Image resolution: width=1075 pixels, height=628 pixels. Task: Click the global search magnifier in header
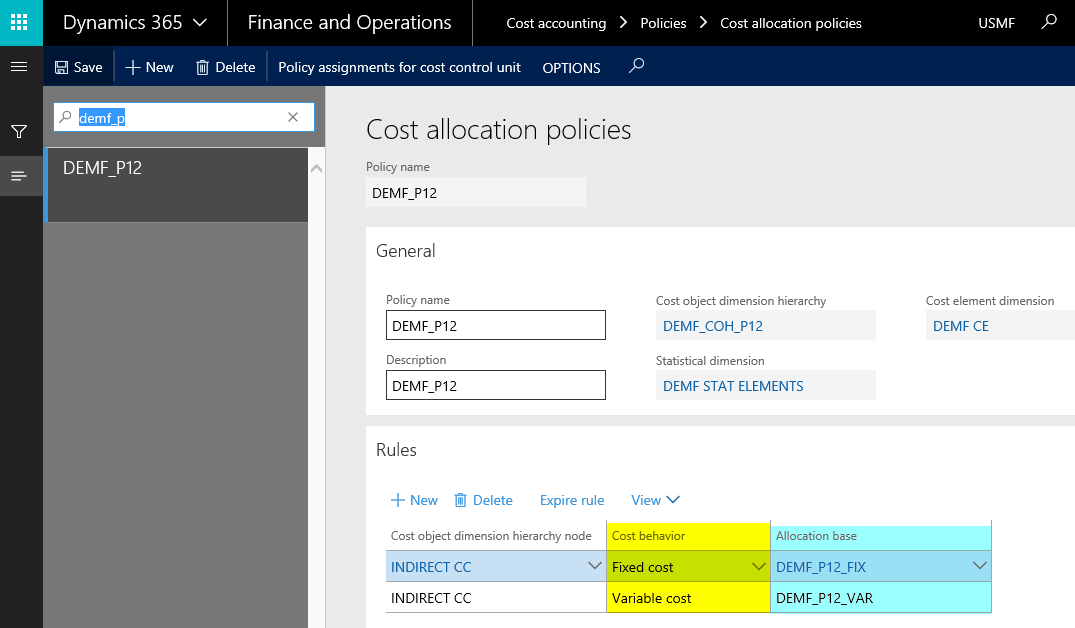tap(1048, 22)
